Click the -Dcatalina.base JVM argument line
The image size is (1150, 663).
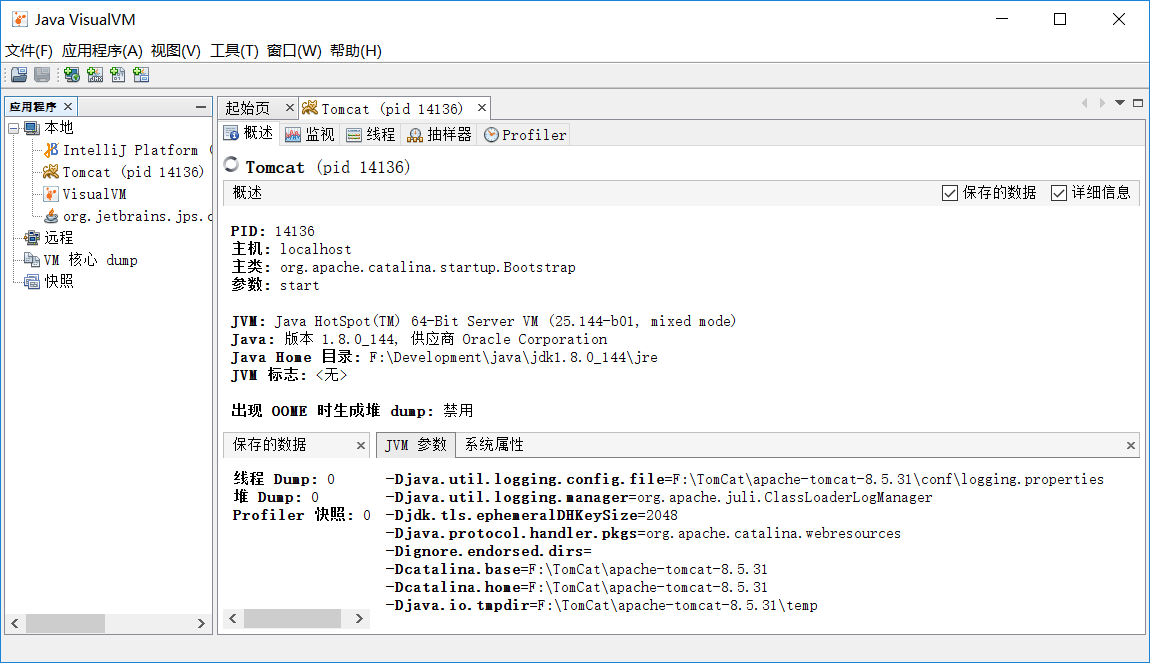click(576, 569)
